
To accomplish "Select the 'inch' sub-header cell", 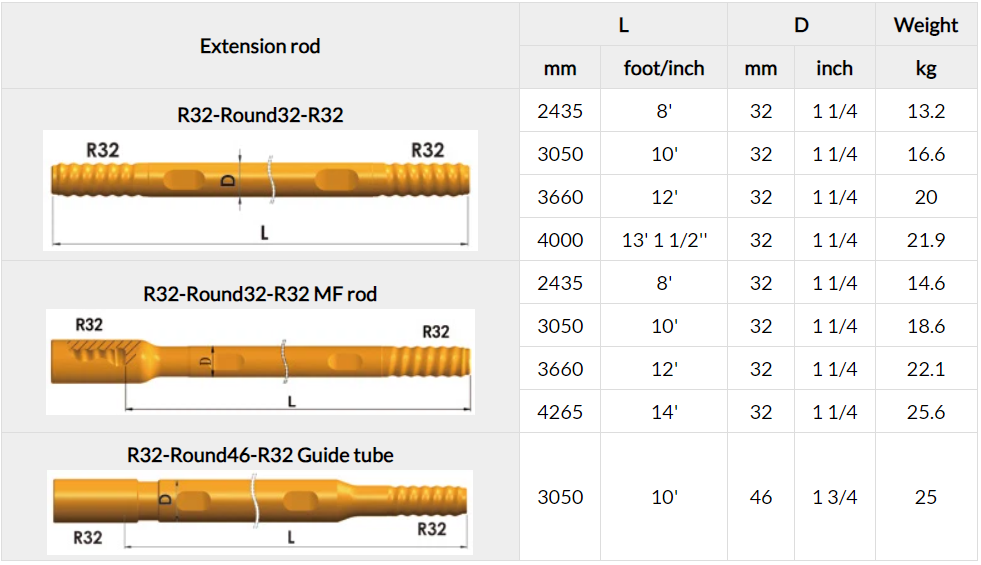I will (834, 68).
